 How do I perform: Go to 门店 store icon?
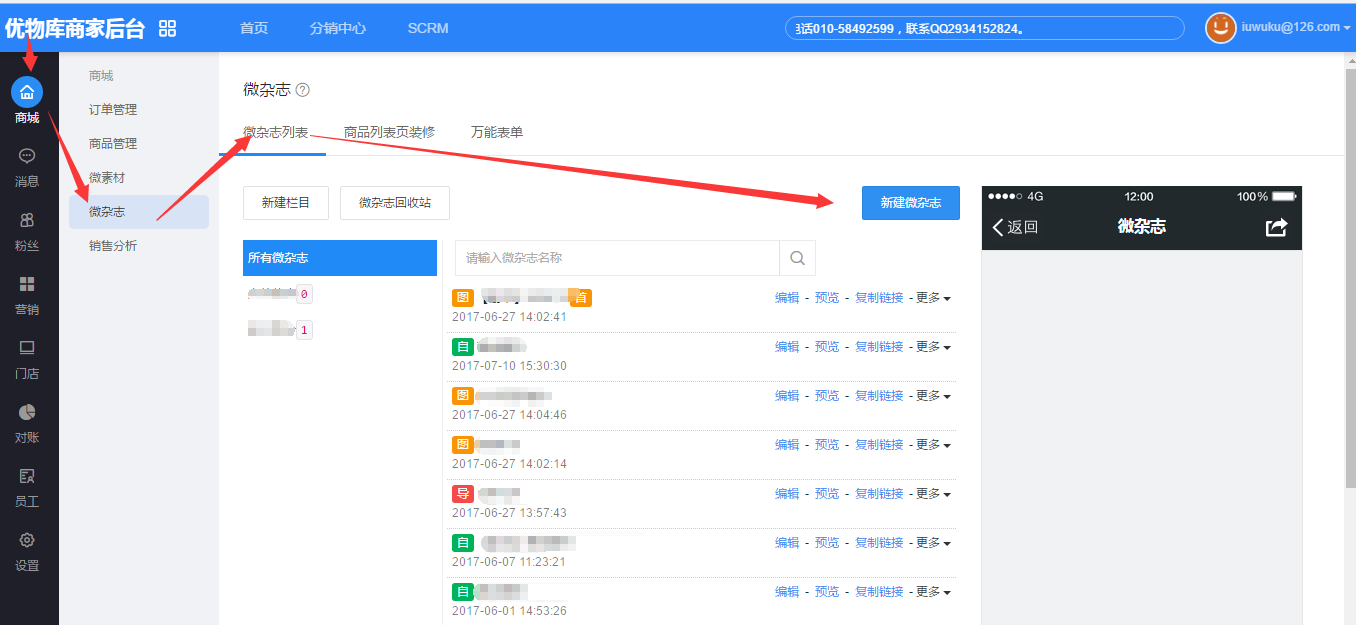point(27,348)
